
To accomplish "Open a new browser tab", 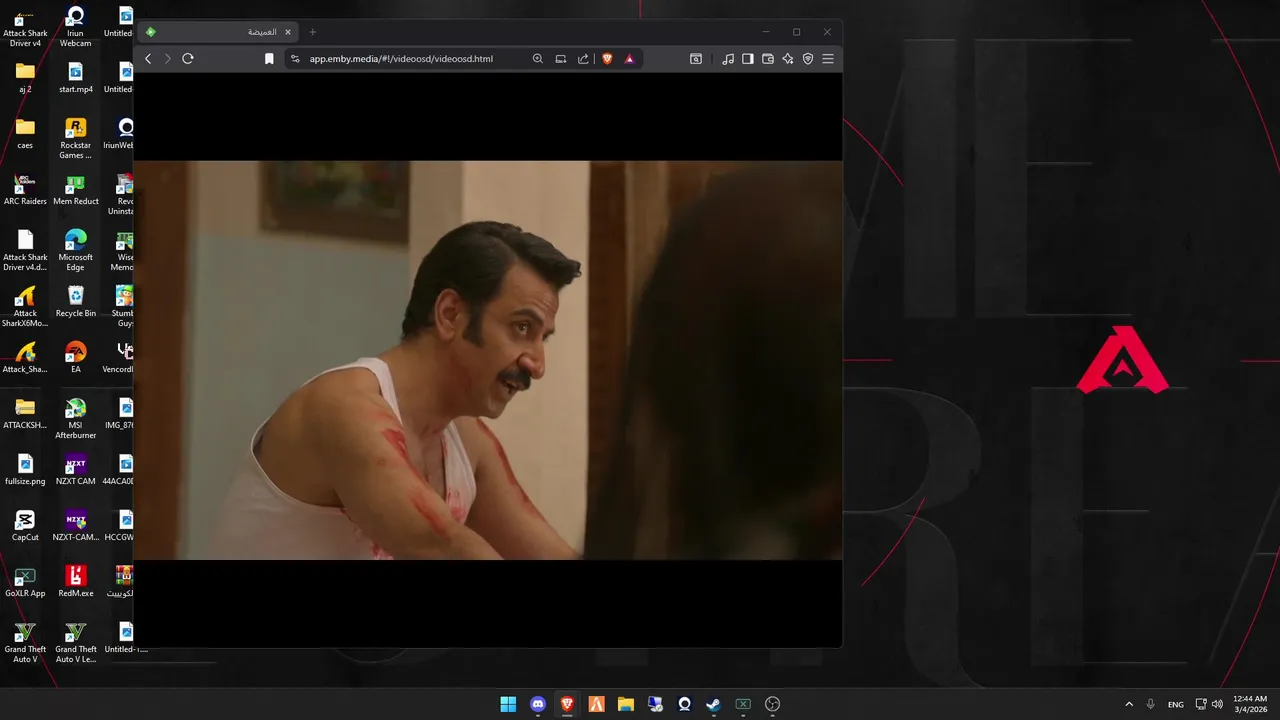I will [312, 32].
